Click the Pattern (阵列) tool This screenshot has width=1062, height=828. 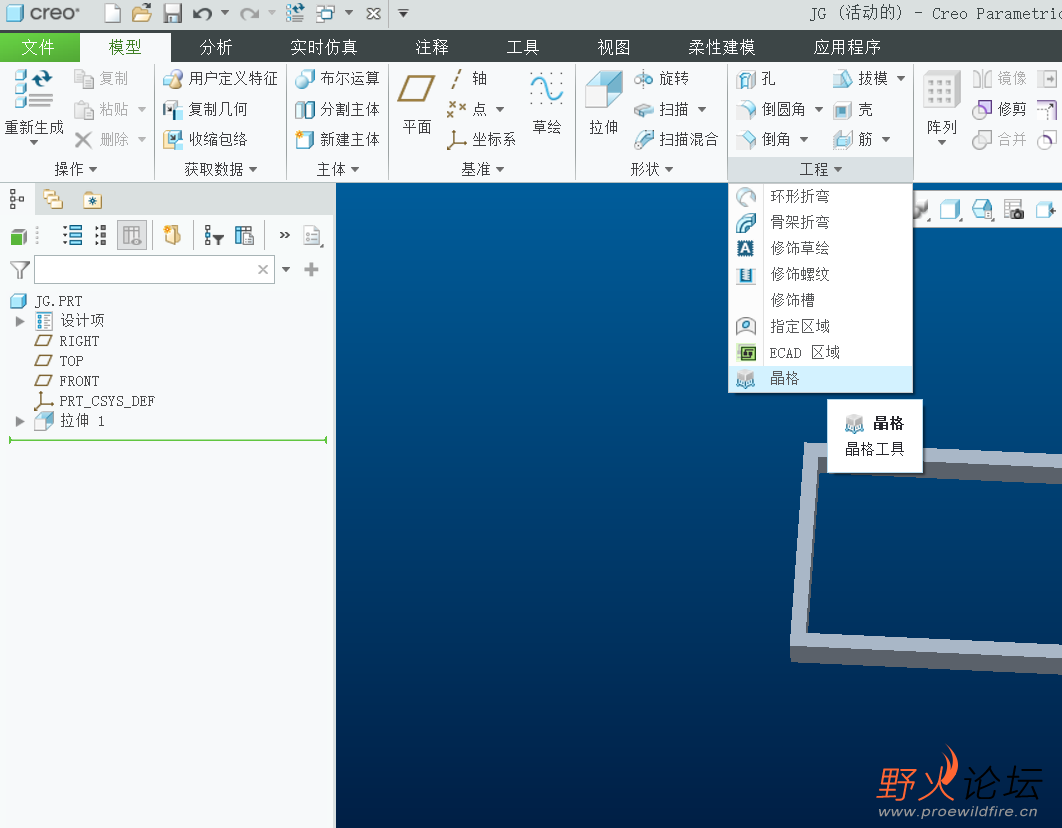[941, 103]
